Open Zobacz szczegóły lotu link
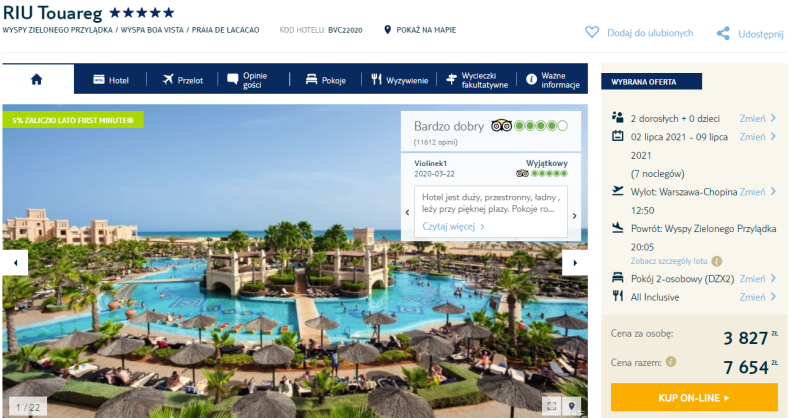Viewport: 790px width, 418px height. tap(669, 261)
